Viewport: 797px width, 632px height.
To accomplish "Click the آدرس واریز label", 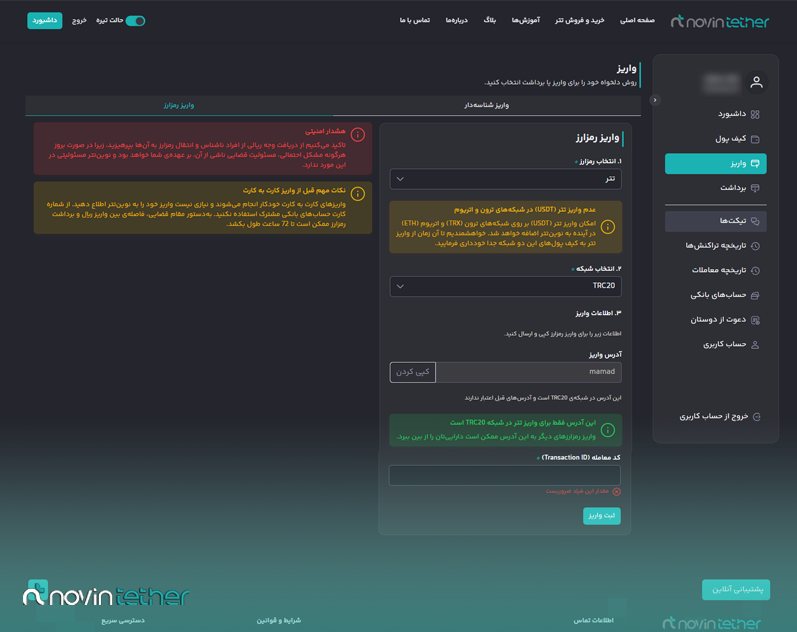I will [605, 354].
